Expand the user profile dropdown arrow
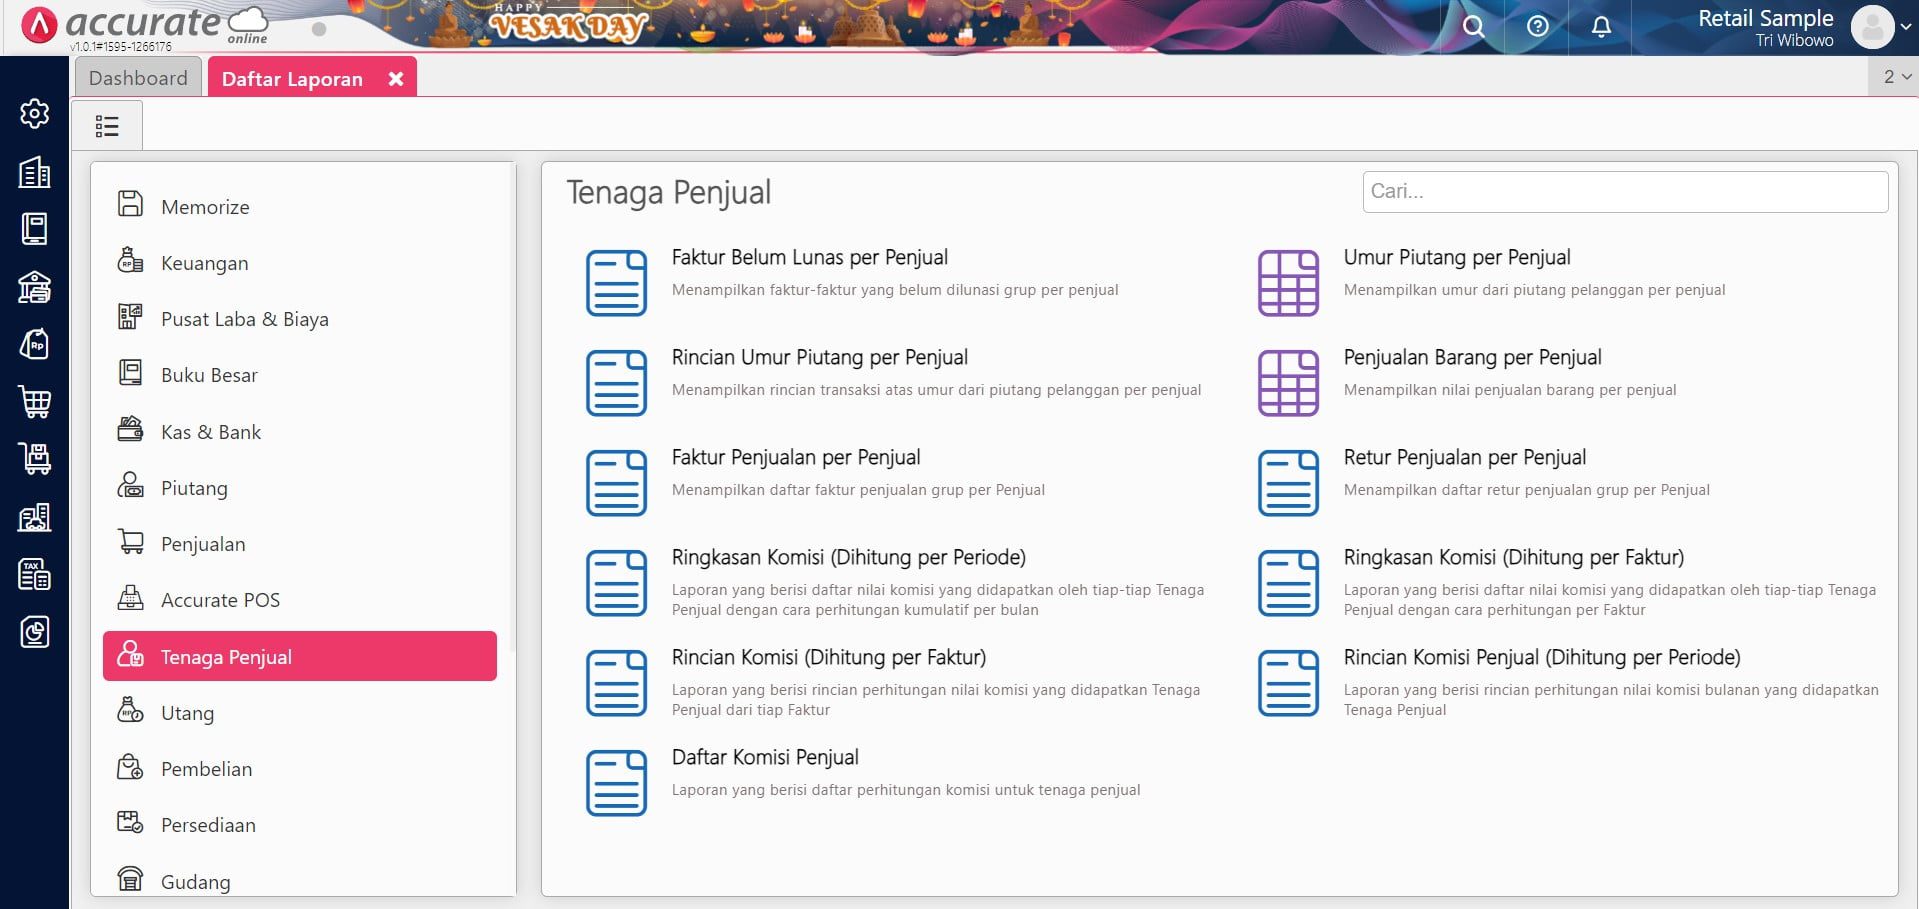The height and width of the screenshot is (909, 1919). [x=1906, y=28]
